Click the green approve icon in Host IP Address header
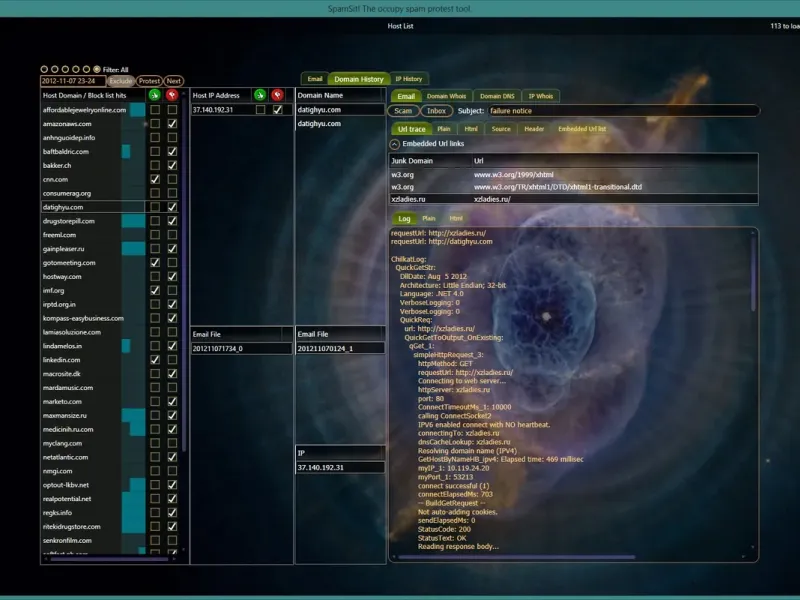Viewport: 800px width, 600px height. [x=260, y=95]
